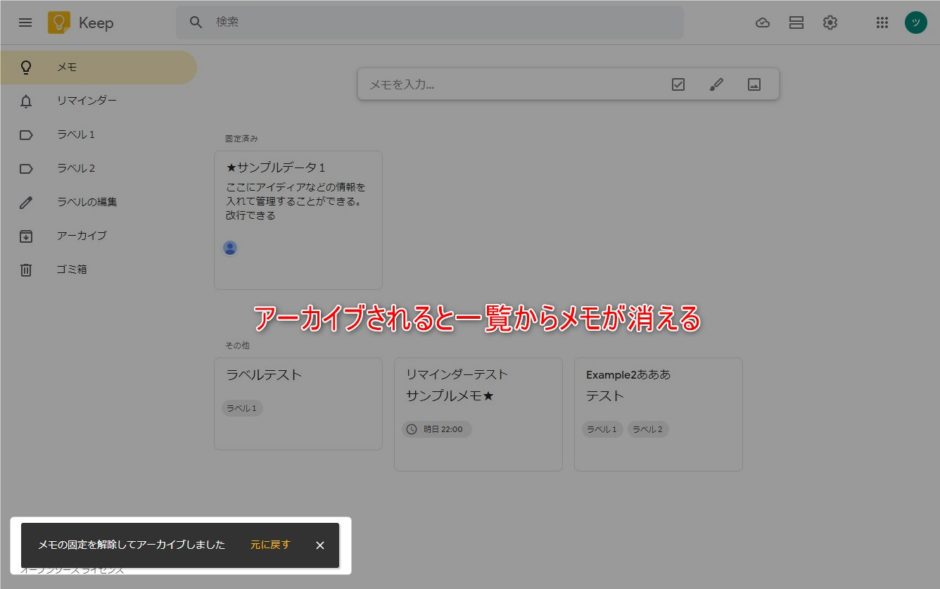Open the ★サンプルデータ1 pinned note
The image size is (940, 589).
[x=297, y=200]
